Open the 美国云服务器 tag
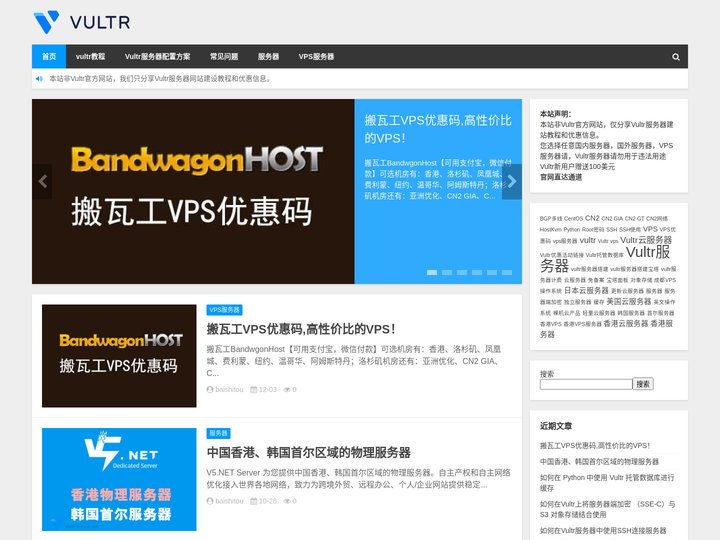The image size is (720, 540). [629, 302]
